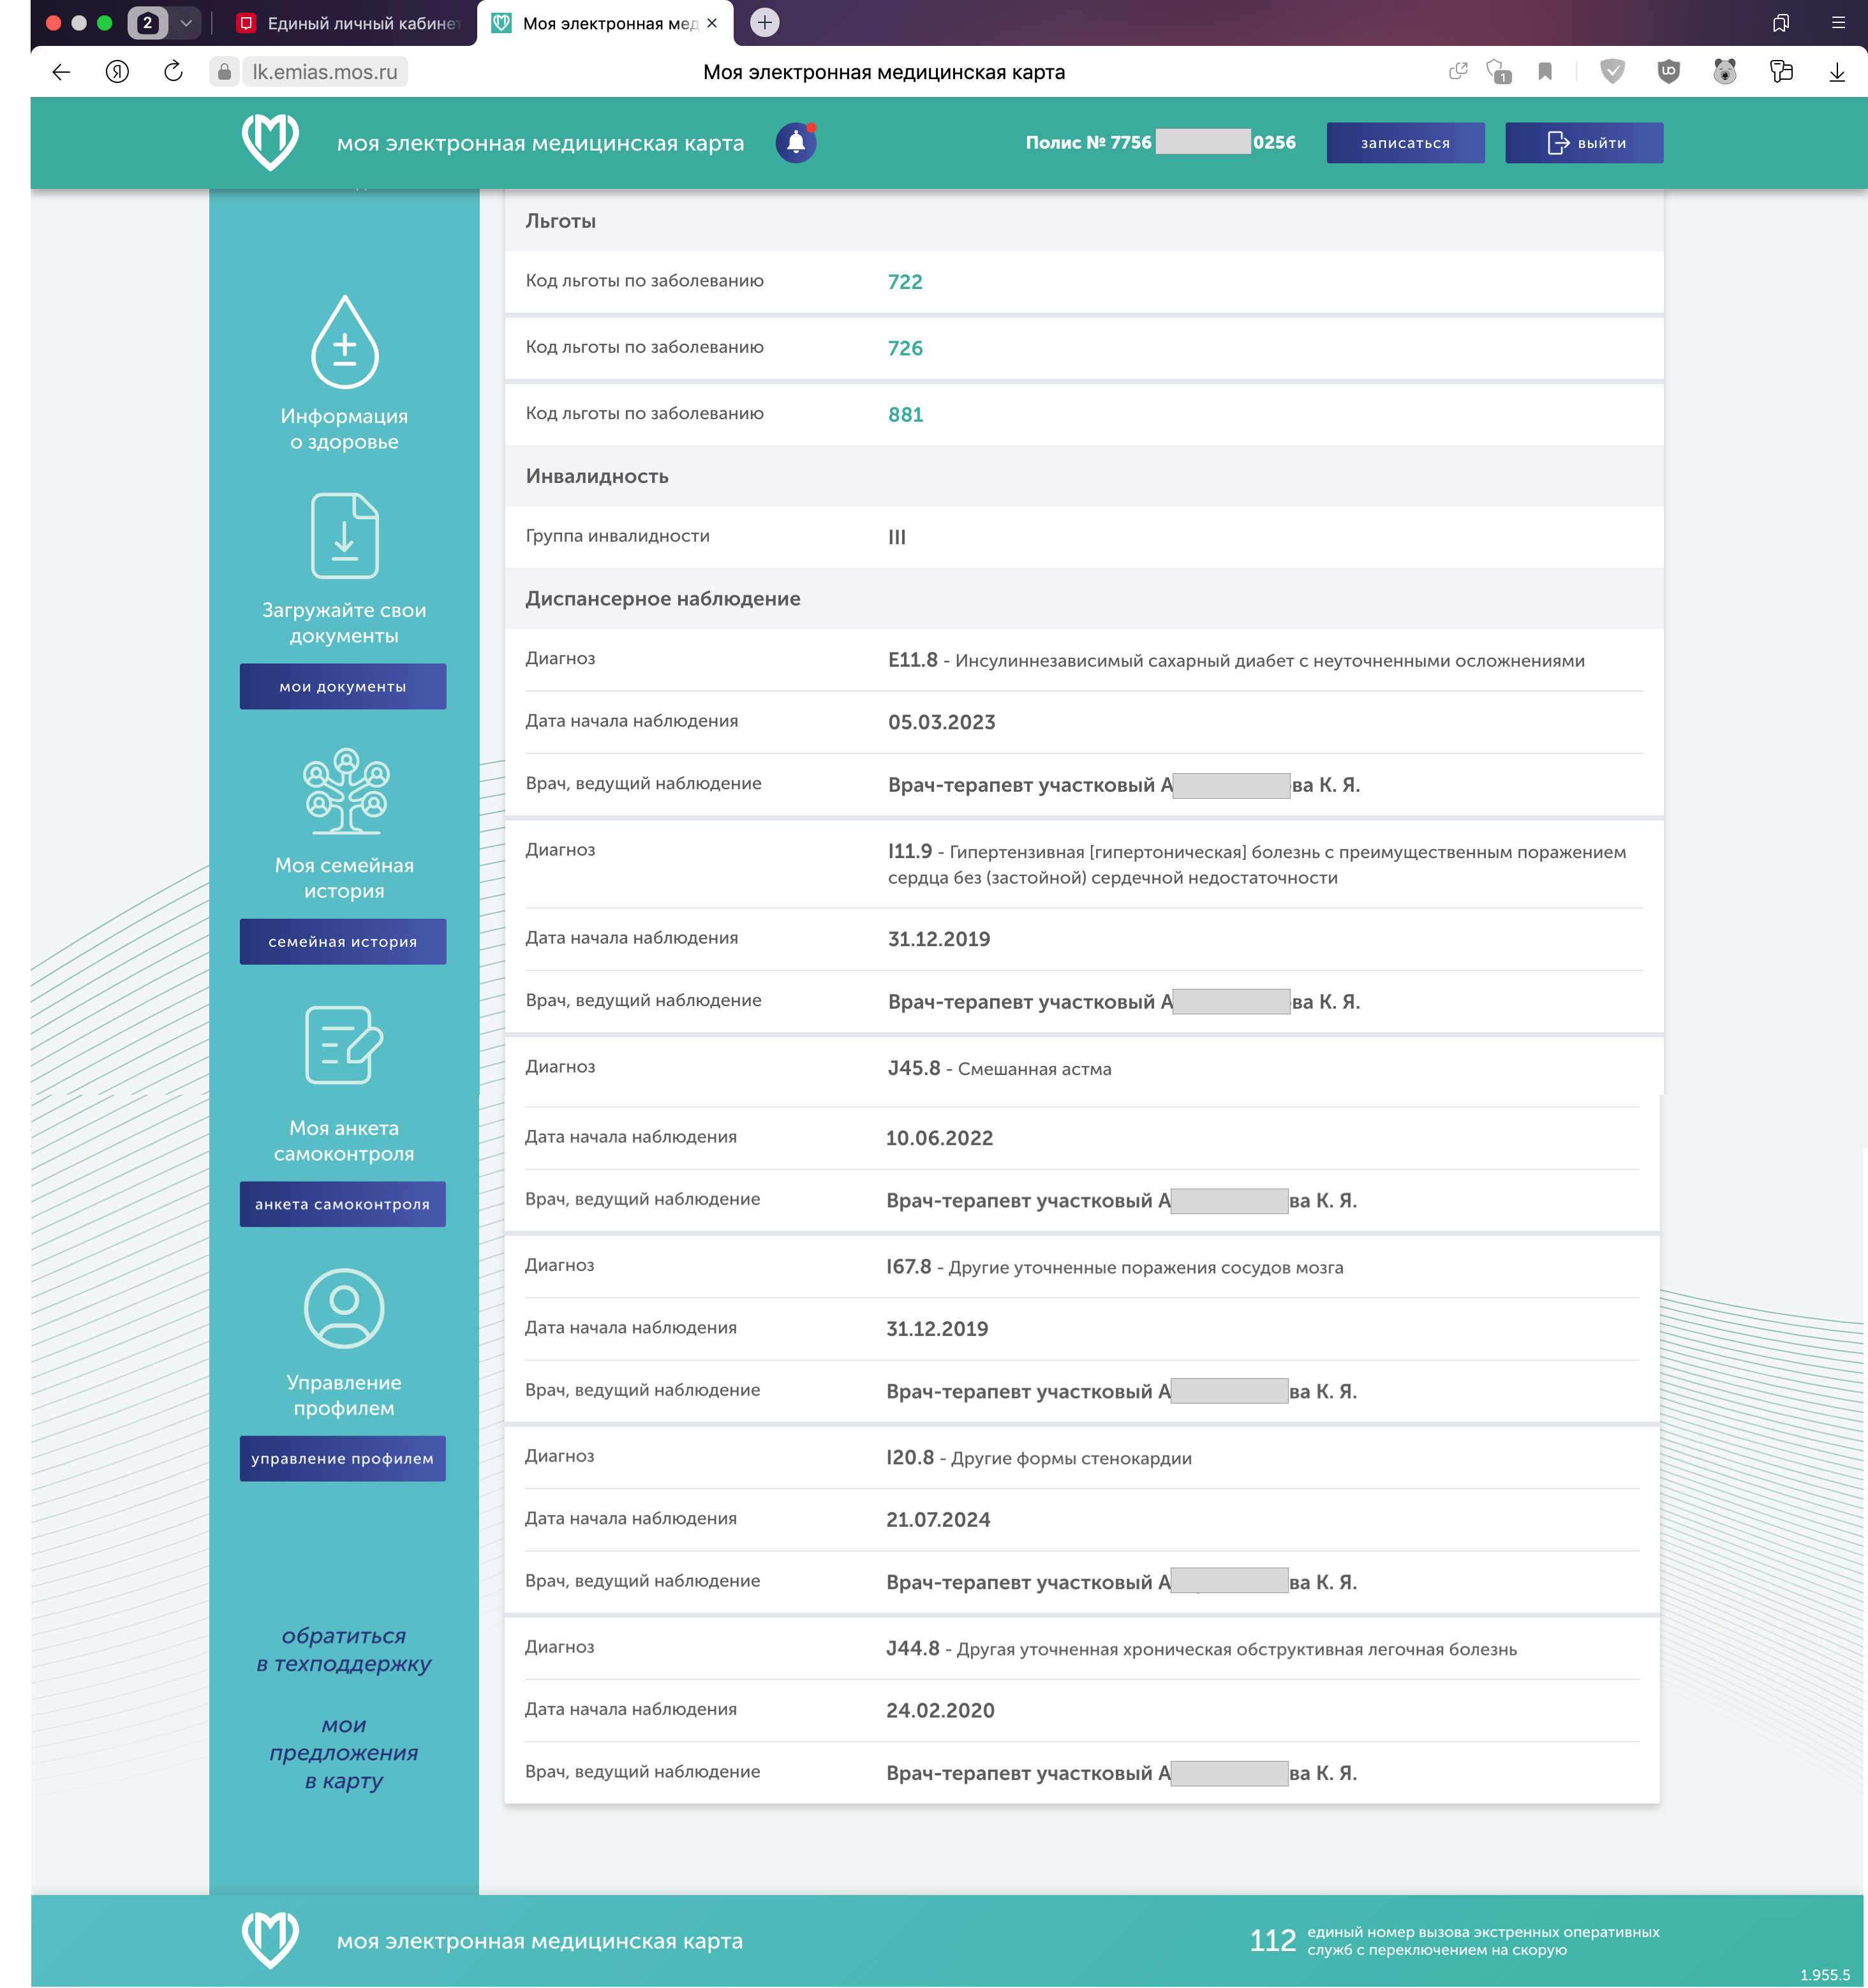Go back with browser back arrow
This screenshot has width=1868, height=1988.
point(62,72)
